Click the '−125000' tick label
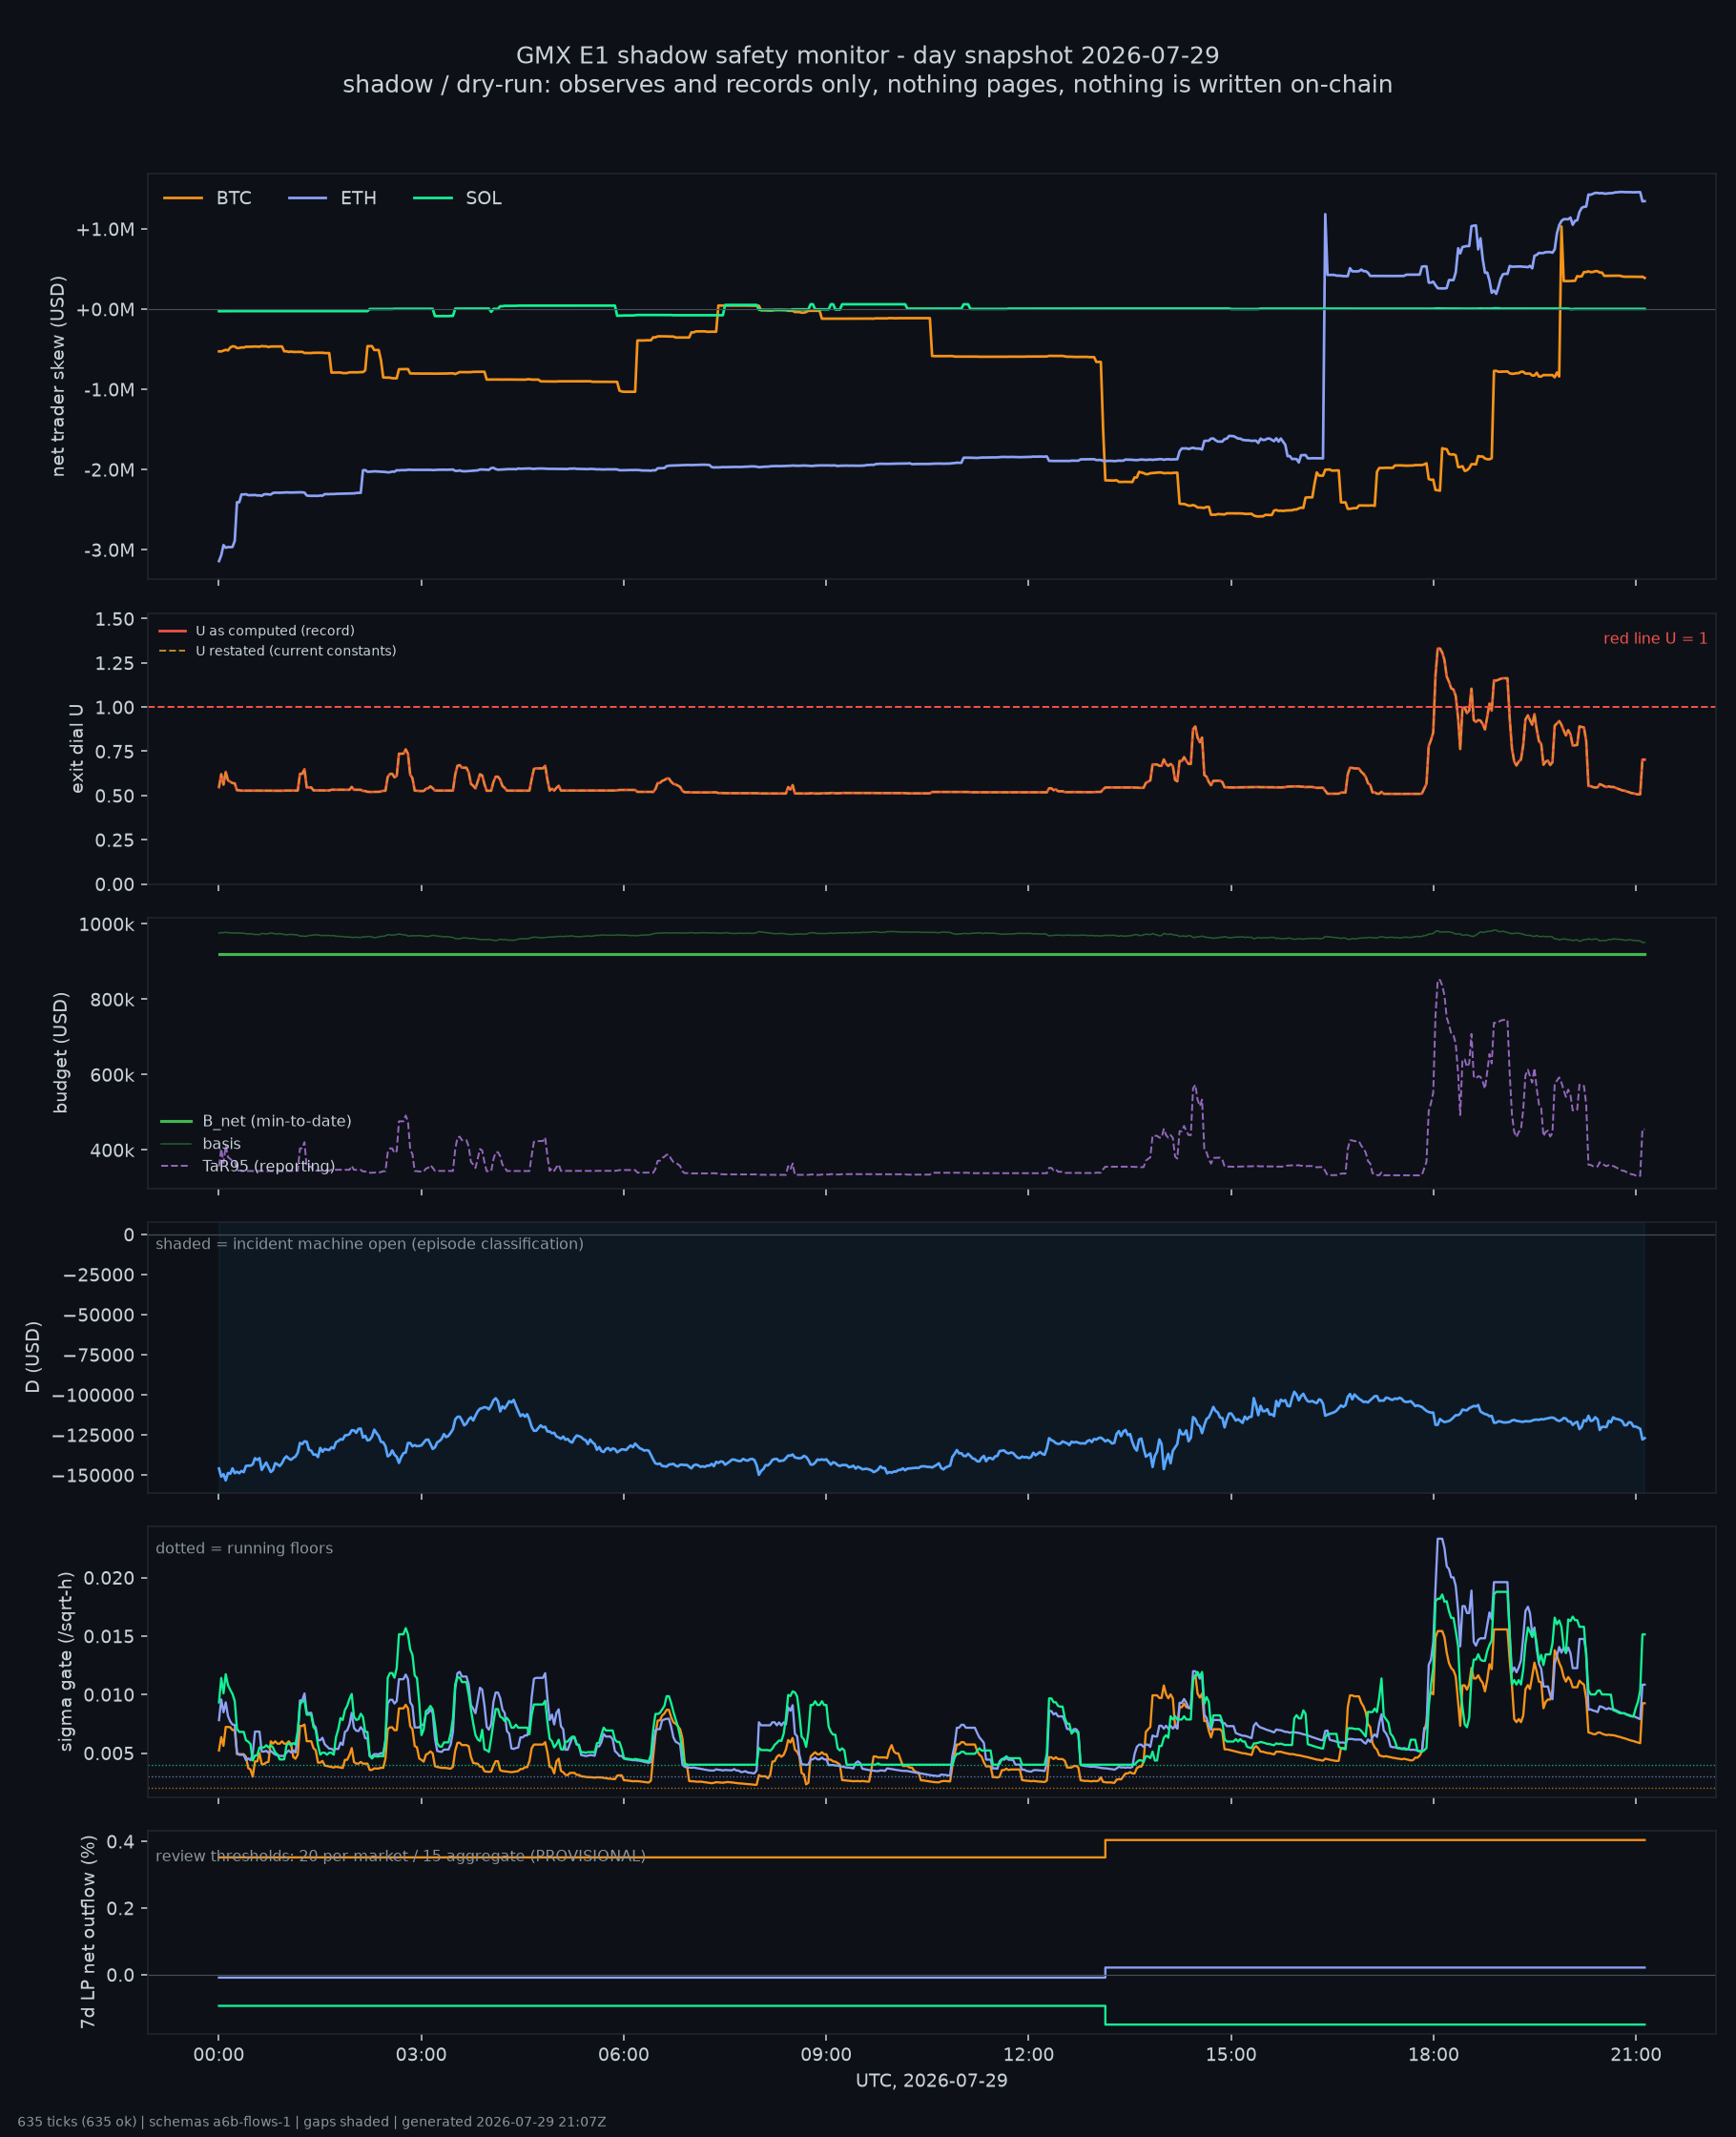 pyautogui.click(x=94, y=1435)
